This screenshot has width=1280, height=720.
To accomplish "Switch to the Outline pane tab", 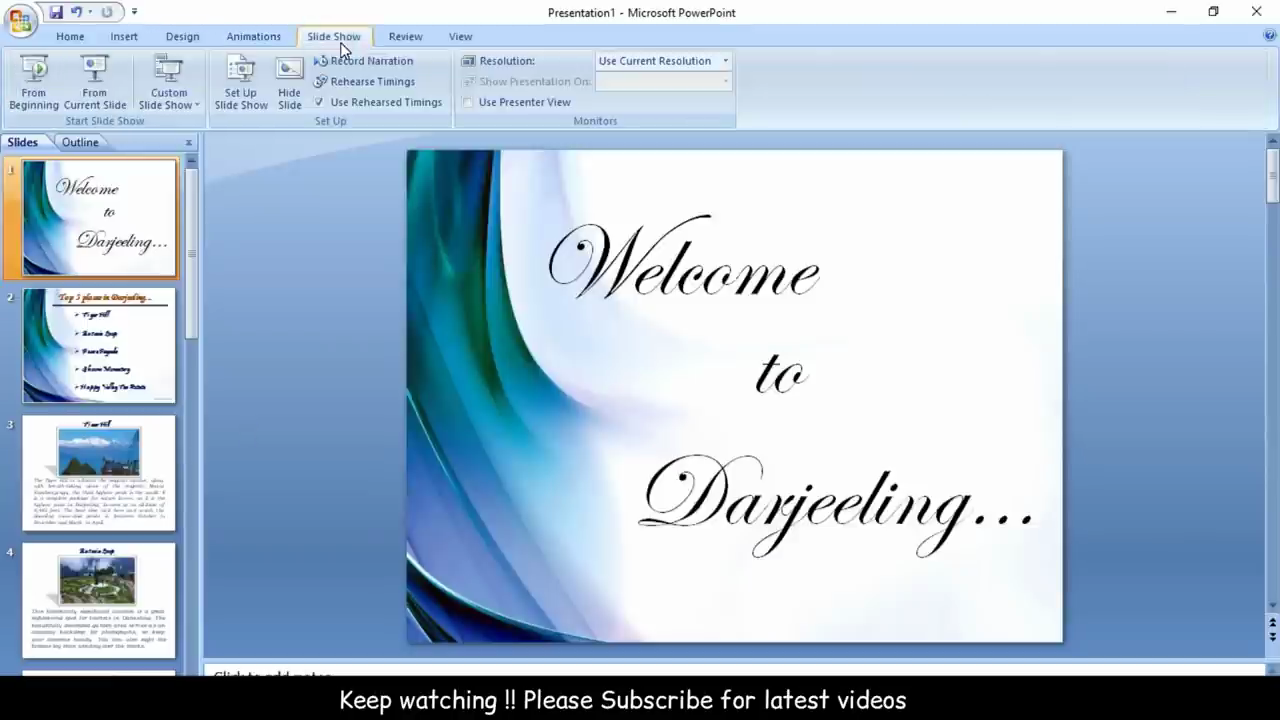I will point(80,143).
